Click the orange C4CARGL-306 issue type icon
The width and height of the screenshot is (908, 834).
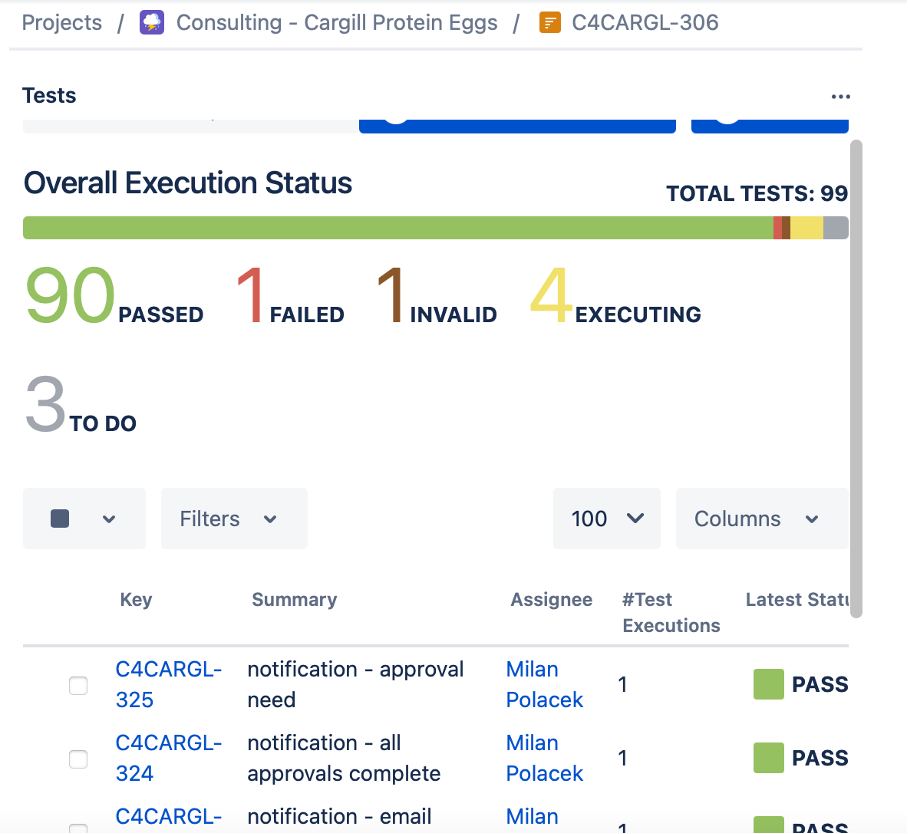tap(549, 22)
